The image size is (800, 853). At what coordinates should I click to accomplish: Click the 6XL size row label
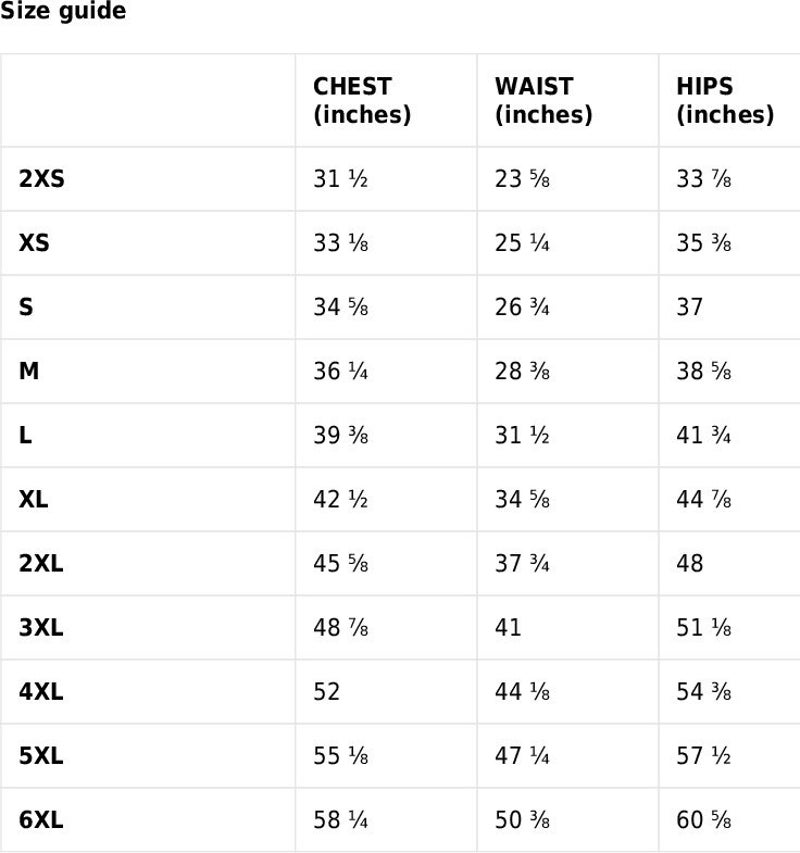click(41, 820)
